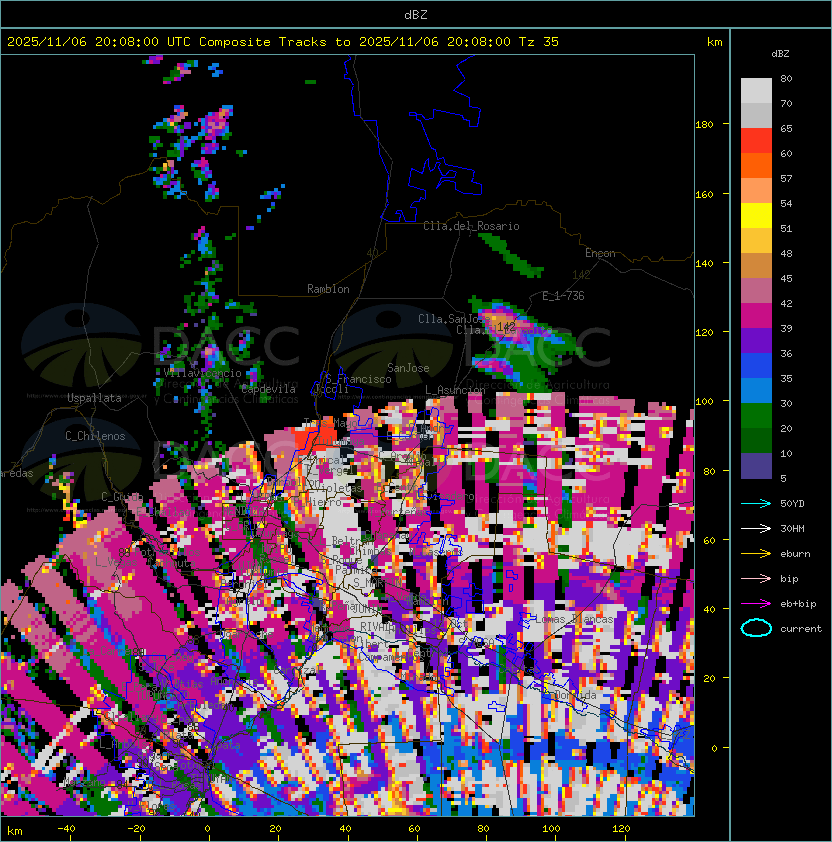Click the white 30HM arrow symbol
The image size is (832, 842).
[x=756, y=528]
